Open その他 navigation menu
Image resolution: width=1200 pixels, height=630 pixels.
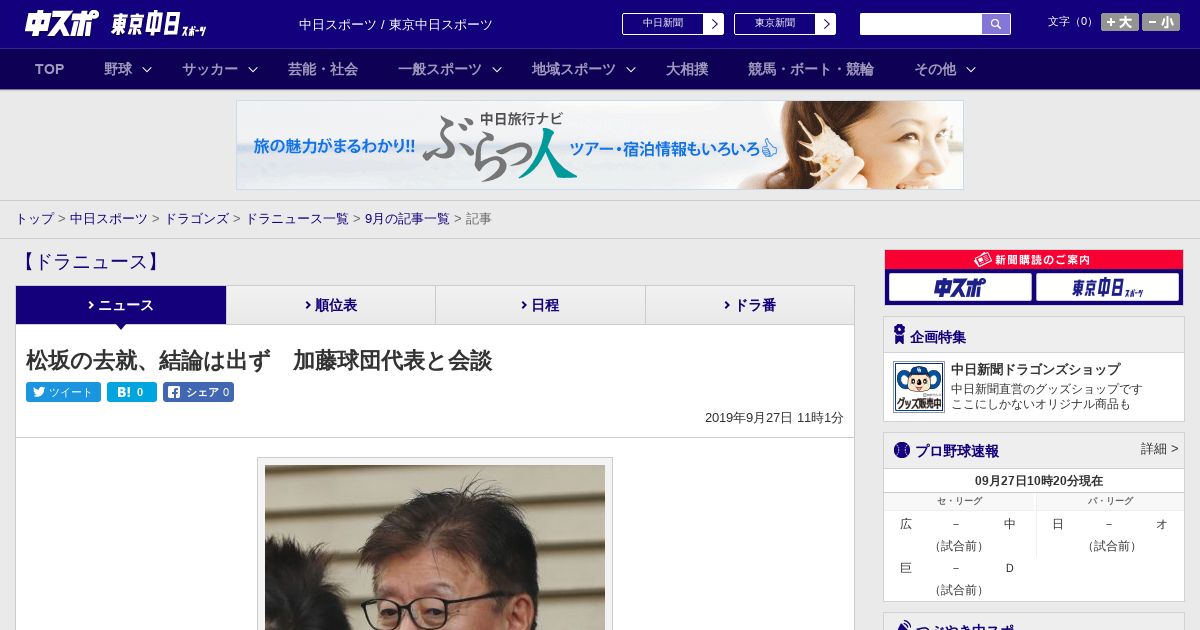[x=935, y=69]
